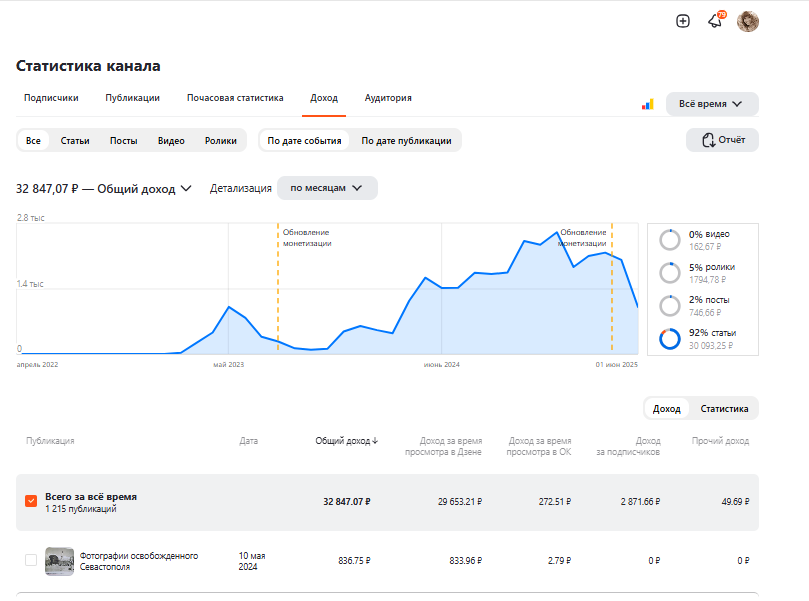809x601 pixels.
Task: Uncheck the 'Всего за всё время' checkbox
Action: (31, 501)
